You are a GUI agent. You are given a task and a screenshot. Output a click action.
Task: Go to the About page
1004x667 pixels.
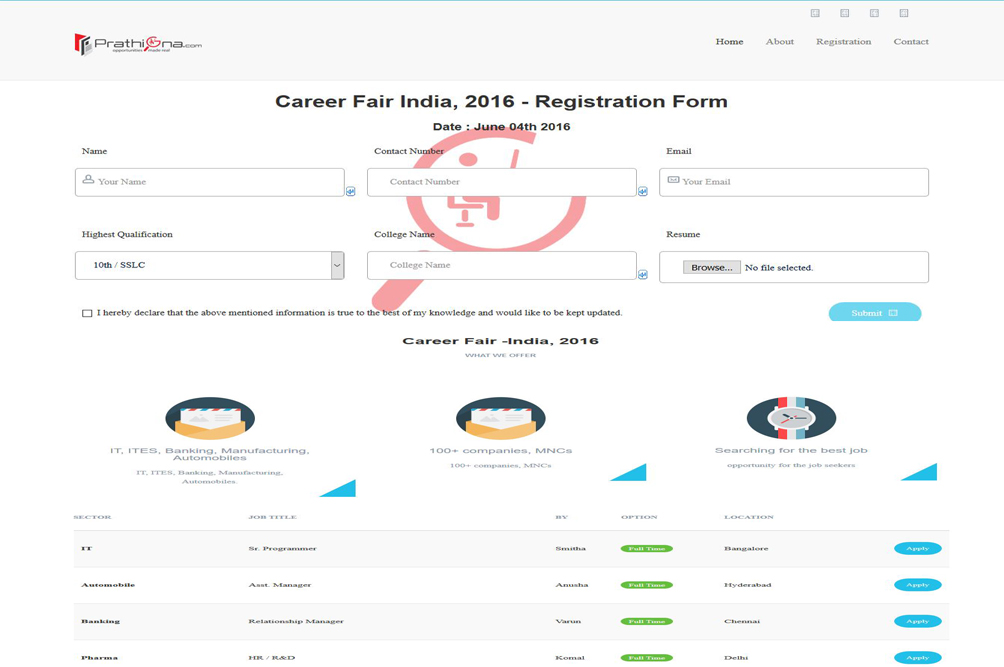click(779, 42)
